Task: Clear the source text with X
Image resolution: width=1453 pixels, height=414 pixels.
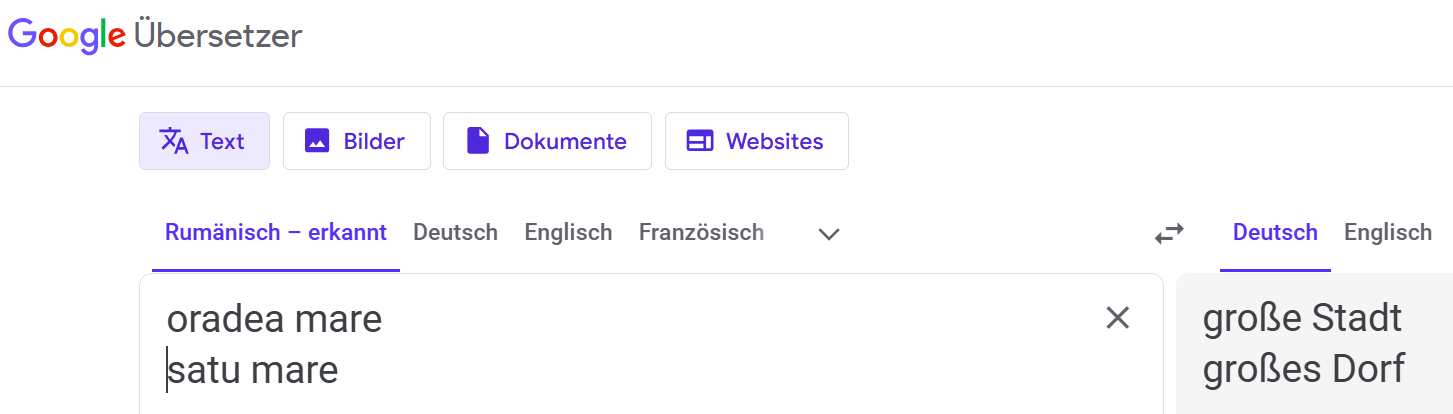Action: point(1117,318)
